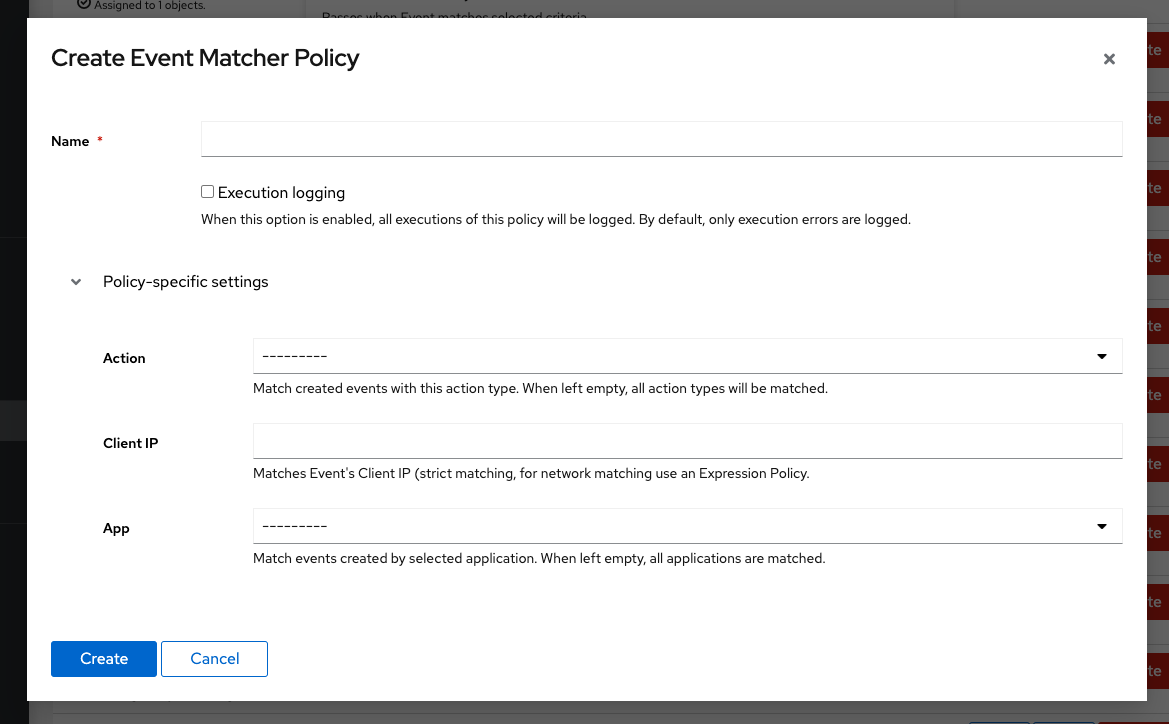The width and height of the screenshot is (1169, 724).
Task: Enable the Execution logging checkbox
Action: click(208, 192)
